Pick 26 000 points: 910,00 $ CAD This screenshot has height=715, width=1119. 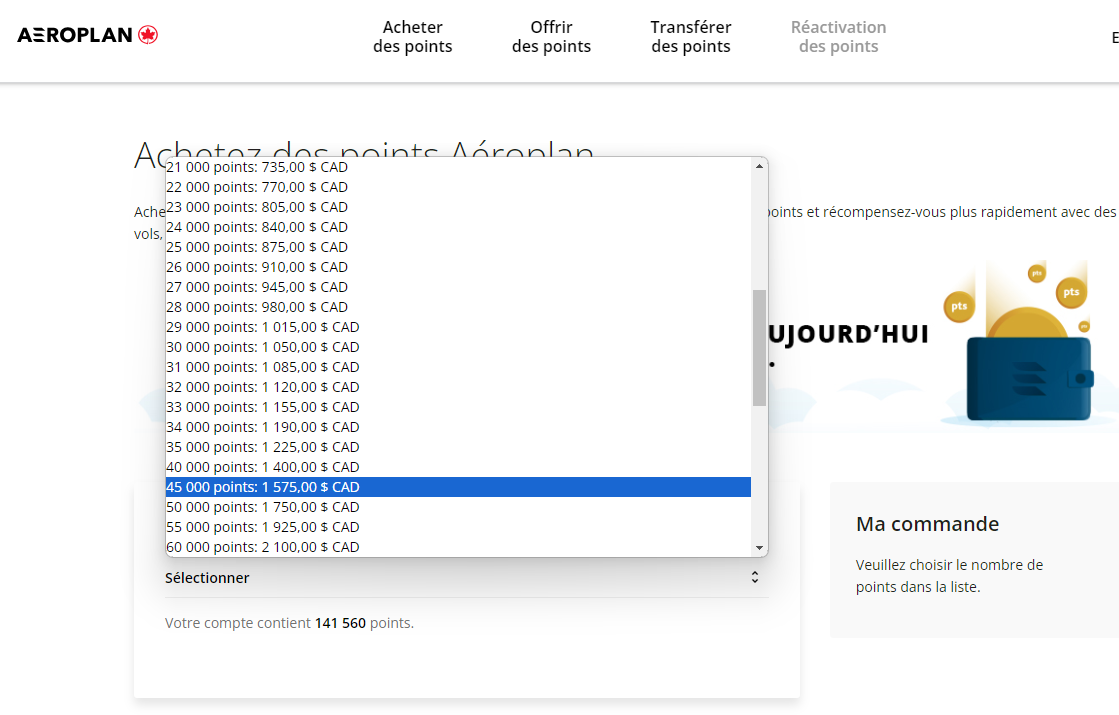(458, 267)
